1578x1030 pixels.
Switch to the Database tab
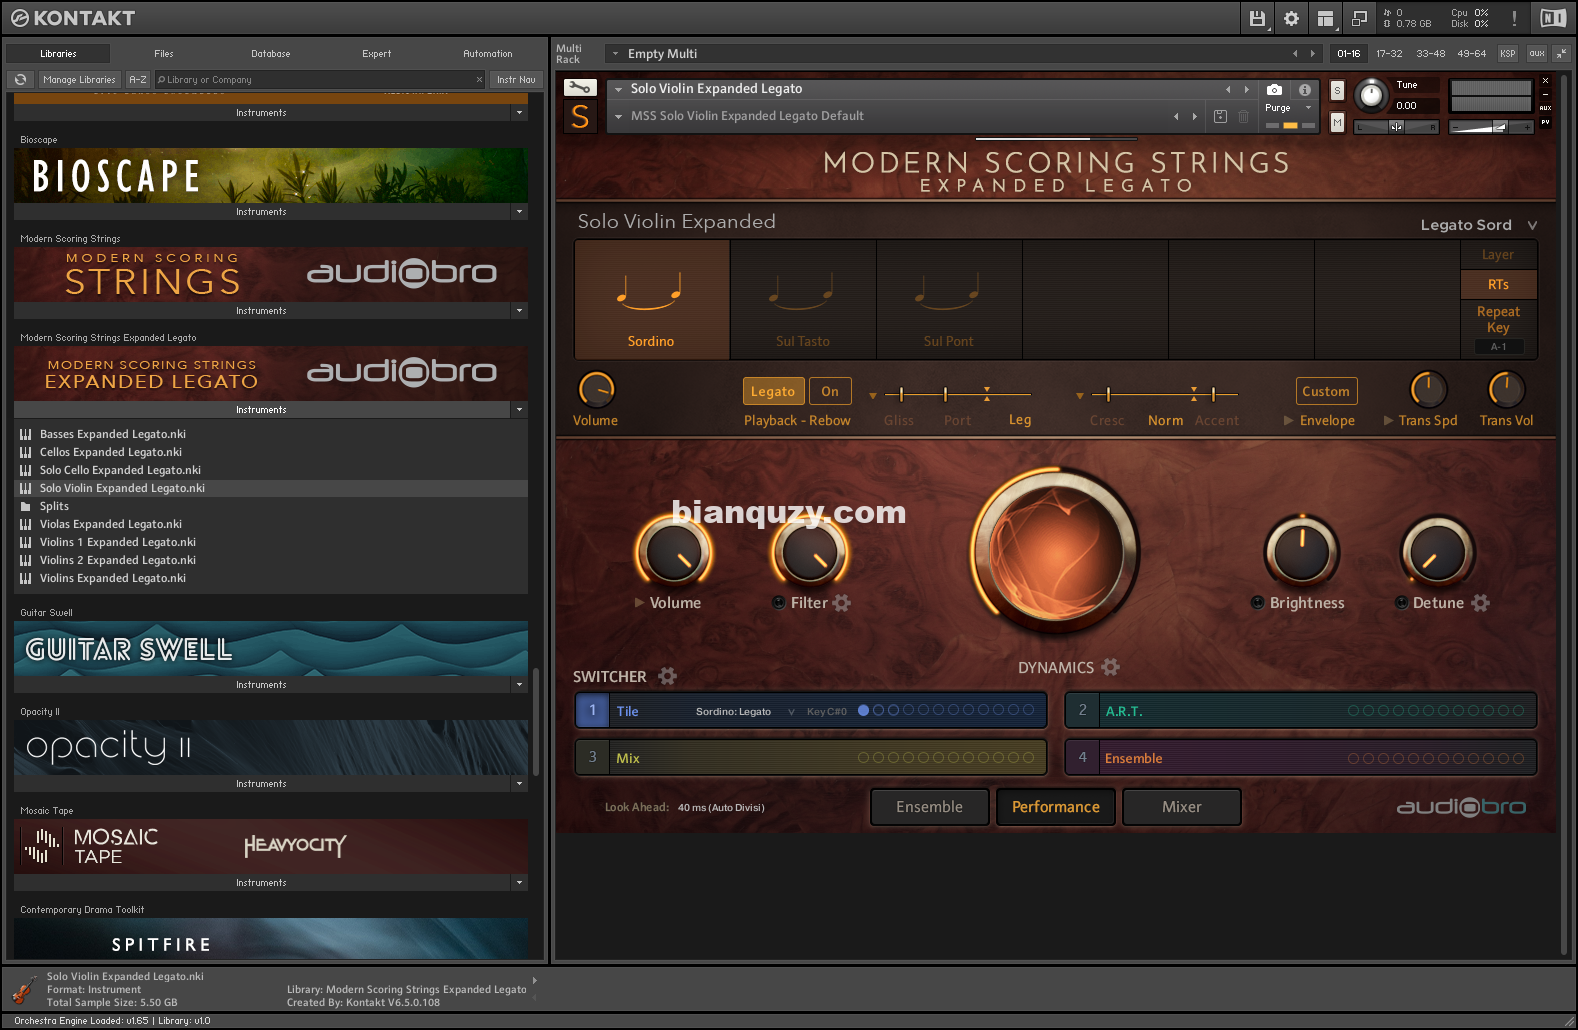(x=271, y=54)
